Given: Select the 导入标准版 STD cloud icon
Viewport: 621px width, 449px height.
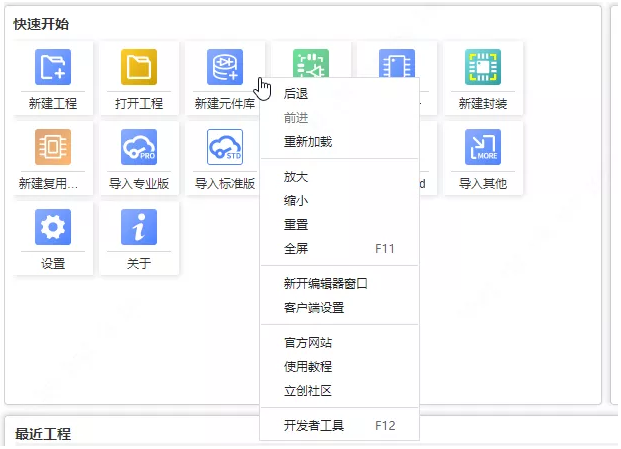Looking at the screenshot, I should click(224, 148).
